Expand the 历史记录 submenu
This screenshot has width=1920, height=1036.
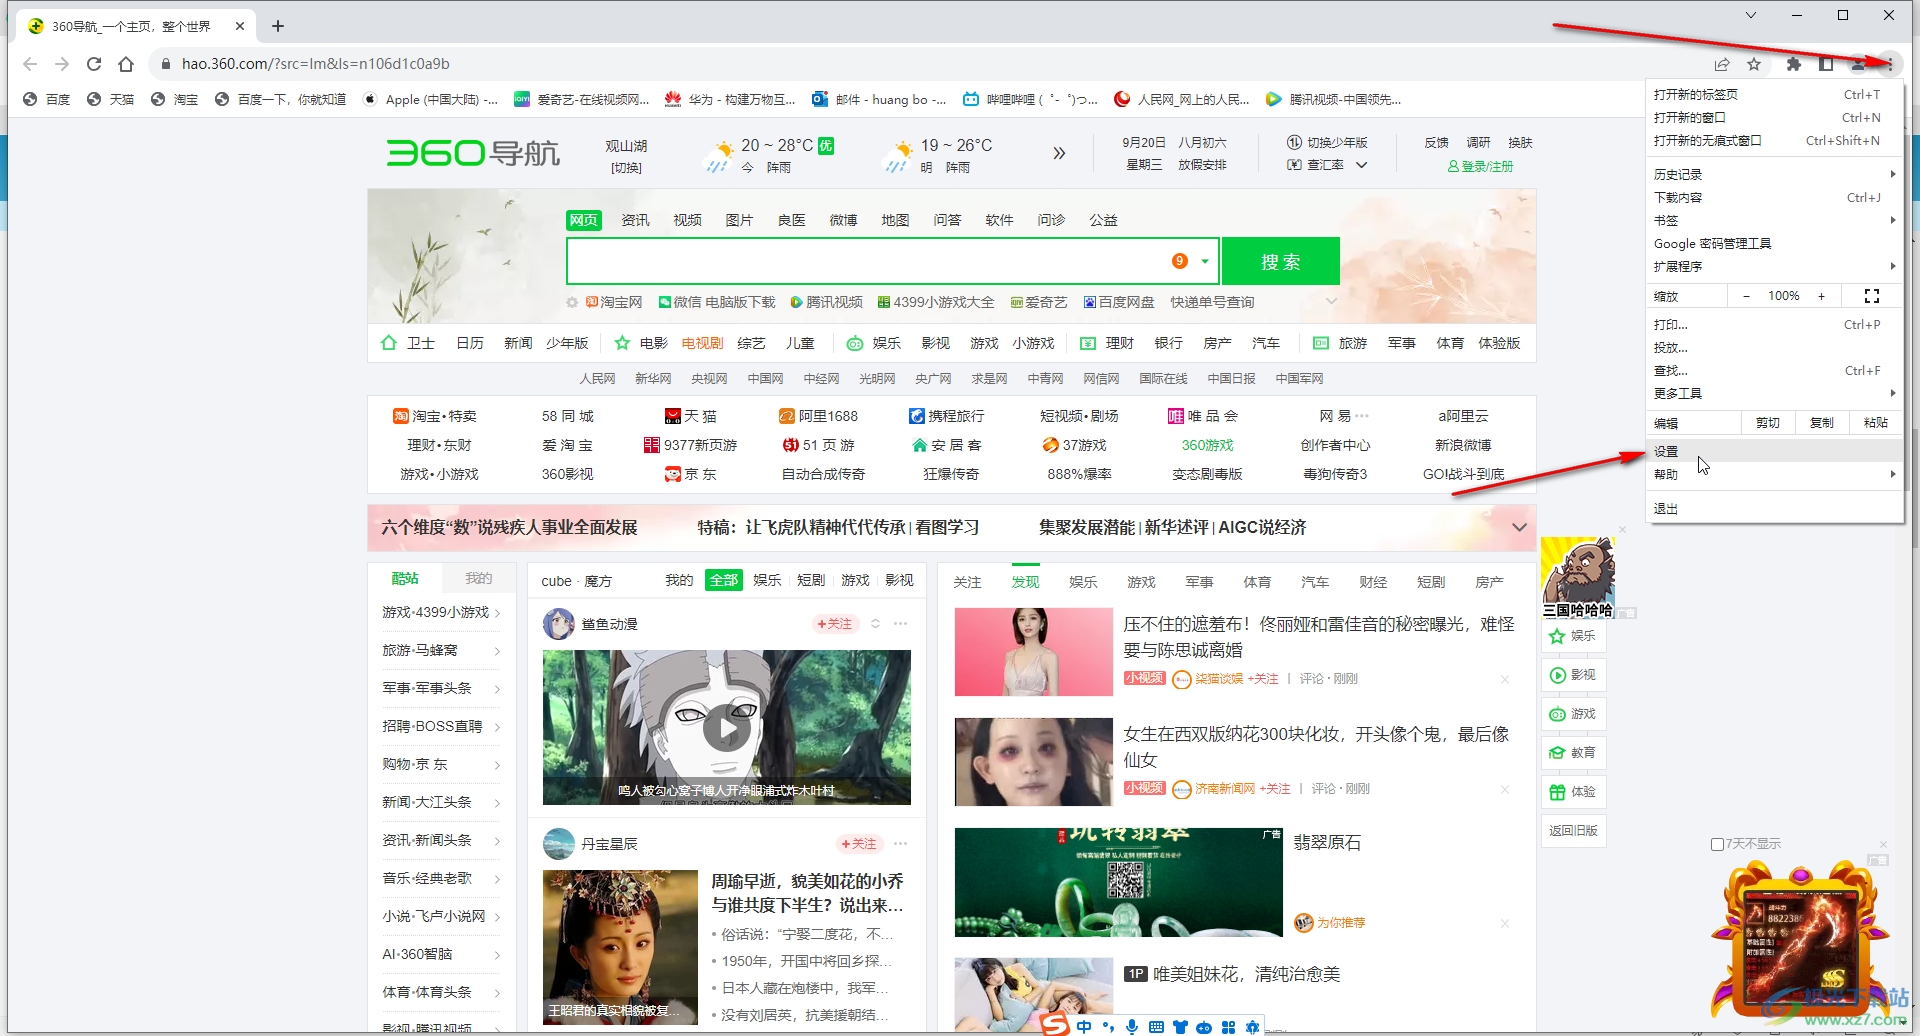(x=1775, y=174)
